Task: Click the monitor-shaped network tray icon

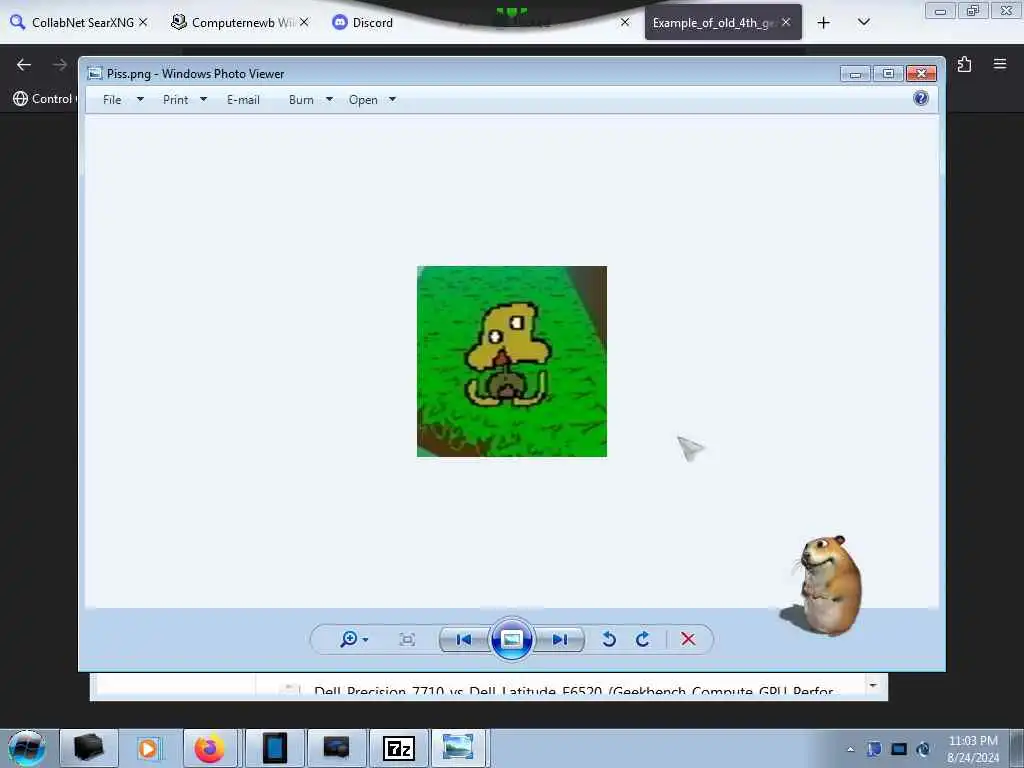Action: (x=899, y=749)
